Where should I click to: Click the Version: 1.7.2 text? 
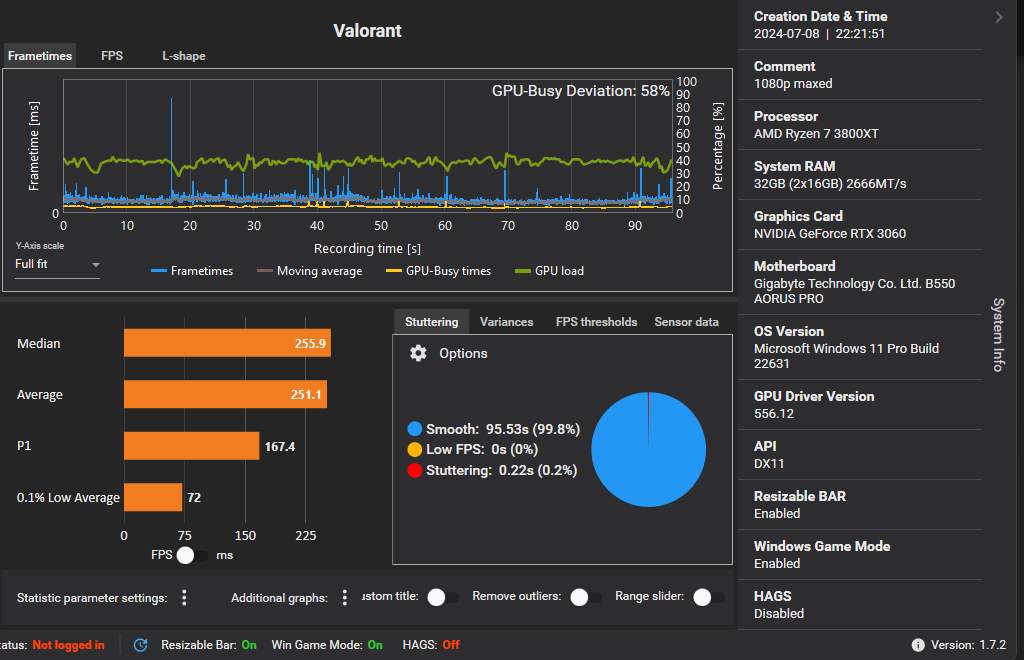[x=968, y=645]
